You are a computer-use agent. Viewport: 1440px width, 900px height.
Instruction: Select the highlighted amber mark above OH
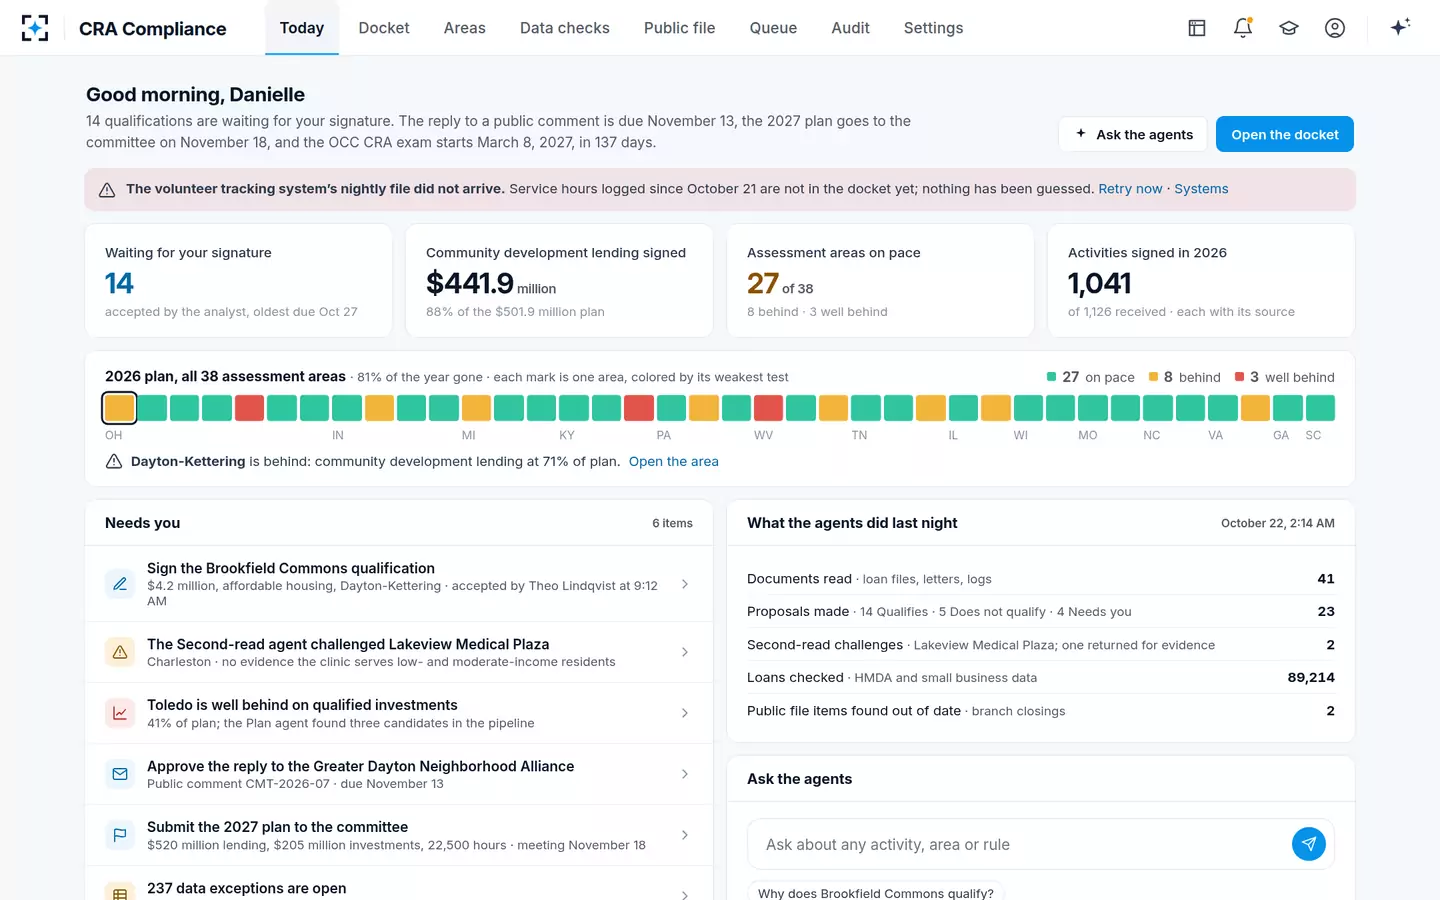[119, 407]
